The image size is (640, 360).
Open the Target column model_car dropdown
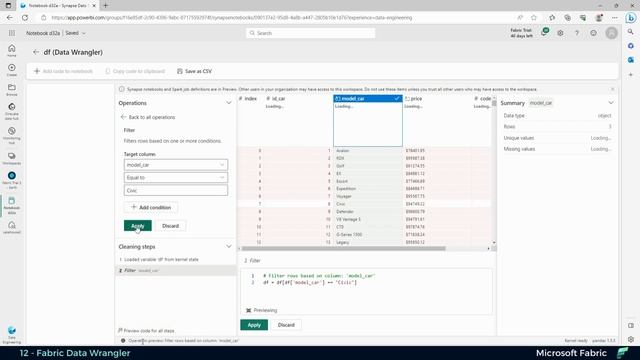(176, 165)
